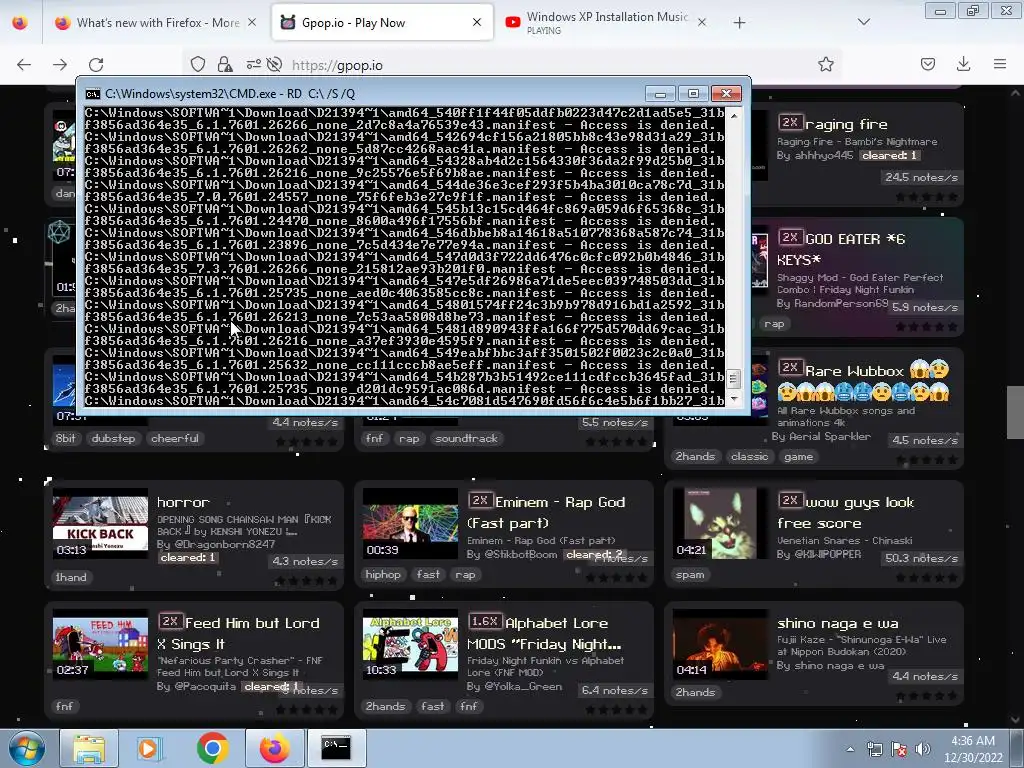1024x768 pixels.
Task: Close the What's new with Firefox tab
Action: tap(252, 23)
